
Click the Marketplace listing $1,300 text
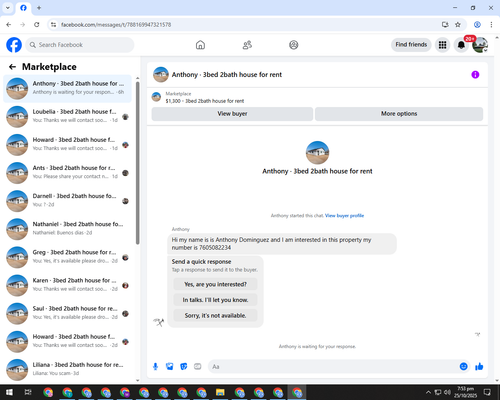click(x=205, y=101)
